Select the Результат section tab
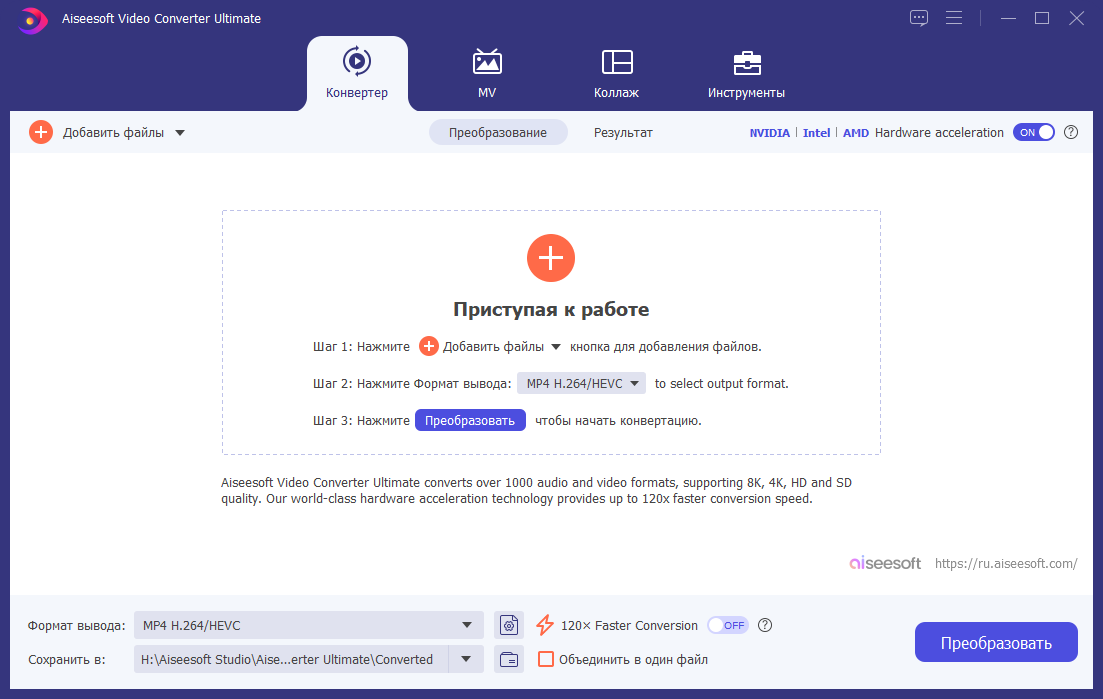The height and width of the screenshot is (699, 1103). (x=623, y=132)
